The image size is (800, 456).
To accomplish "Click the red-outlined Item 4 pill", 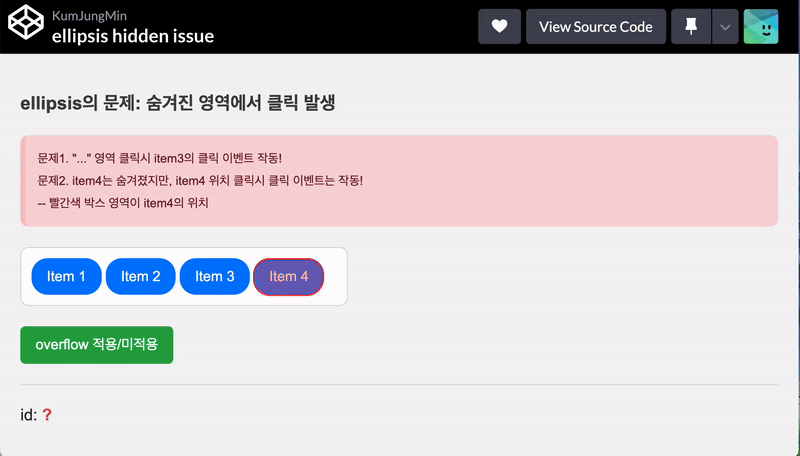I will point(289,276).
